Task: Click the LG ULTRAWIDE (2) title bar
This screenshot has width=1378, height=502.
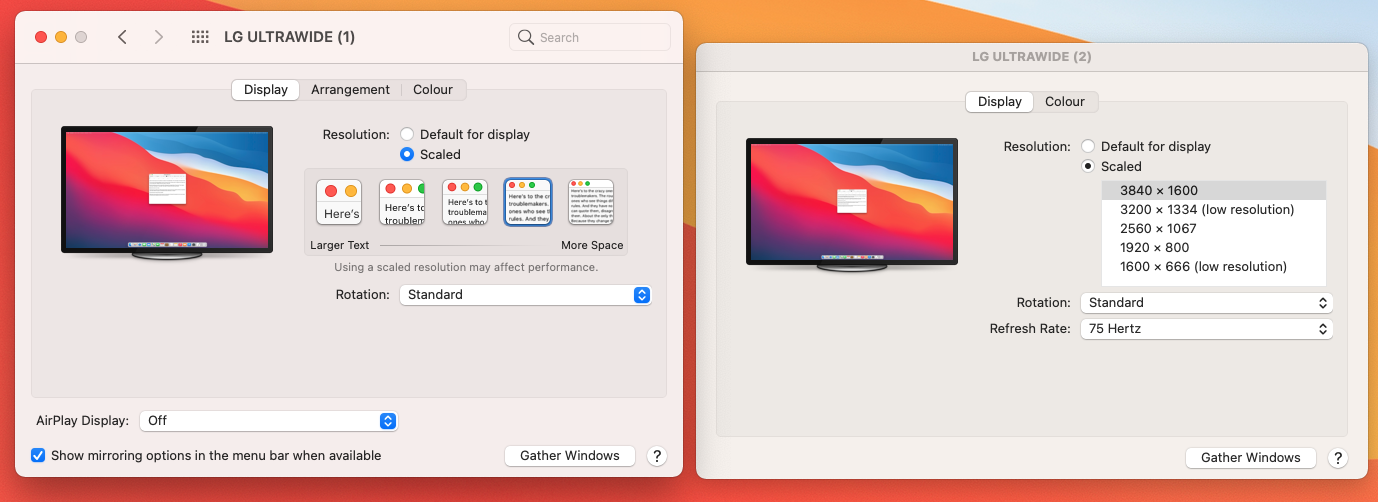Action: pyautogui.click(x=1032, y=57)
